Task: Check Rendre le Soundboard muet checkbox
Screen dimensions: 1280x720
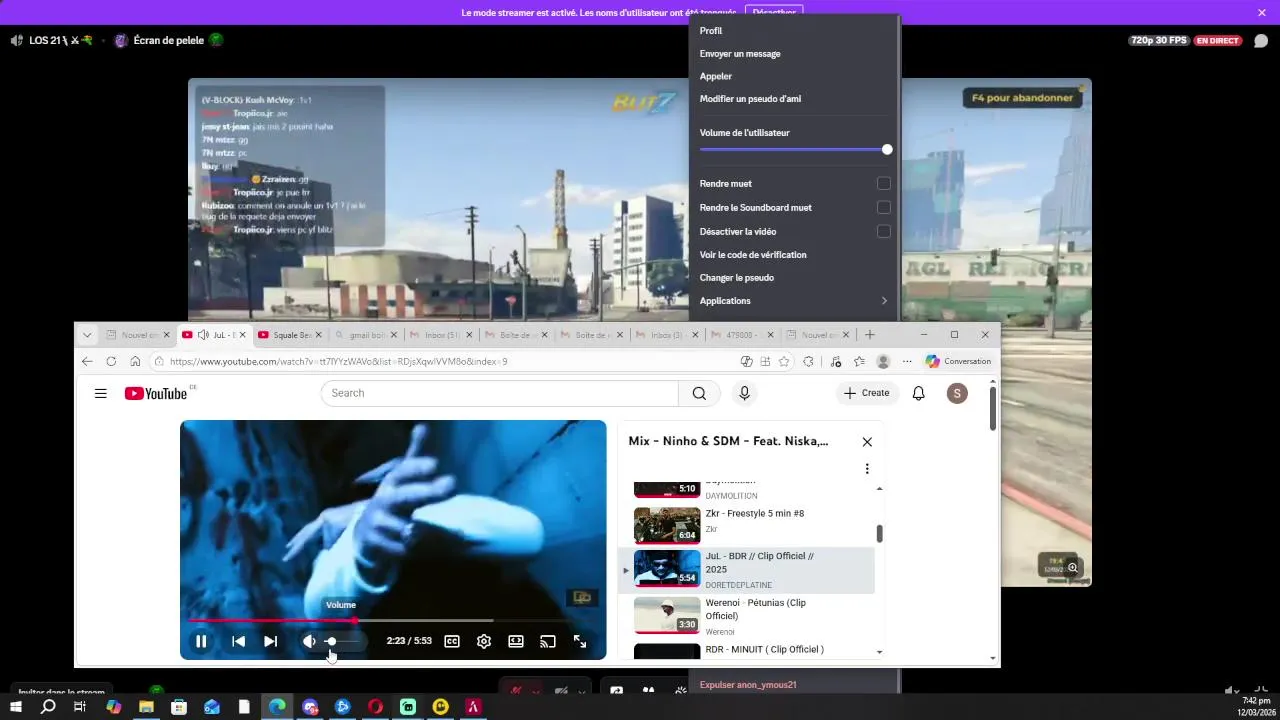Action: click(884, 208)
